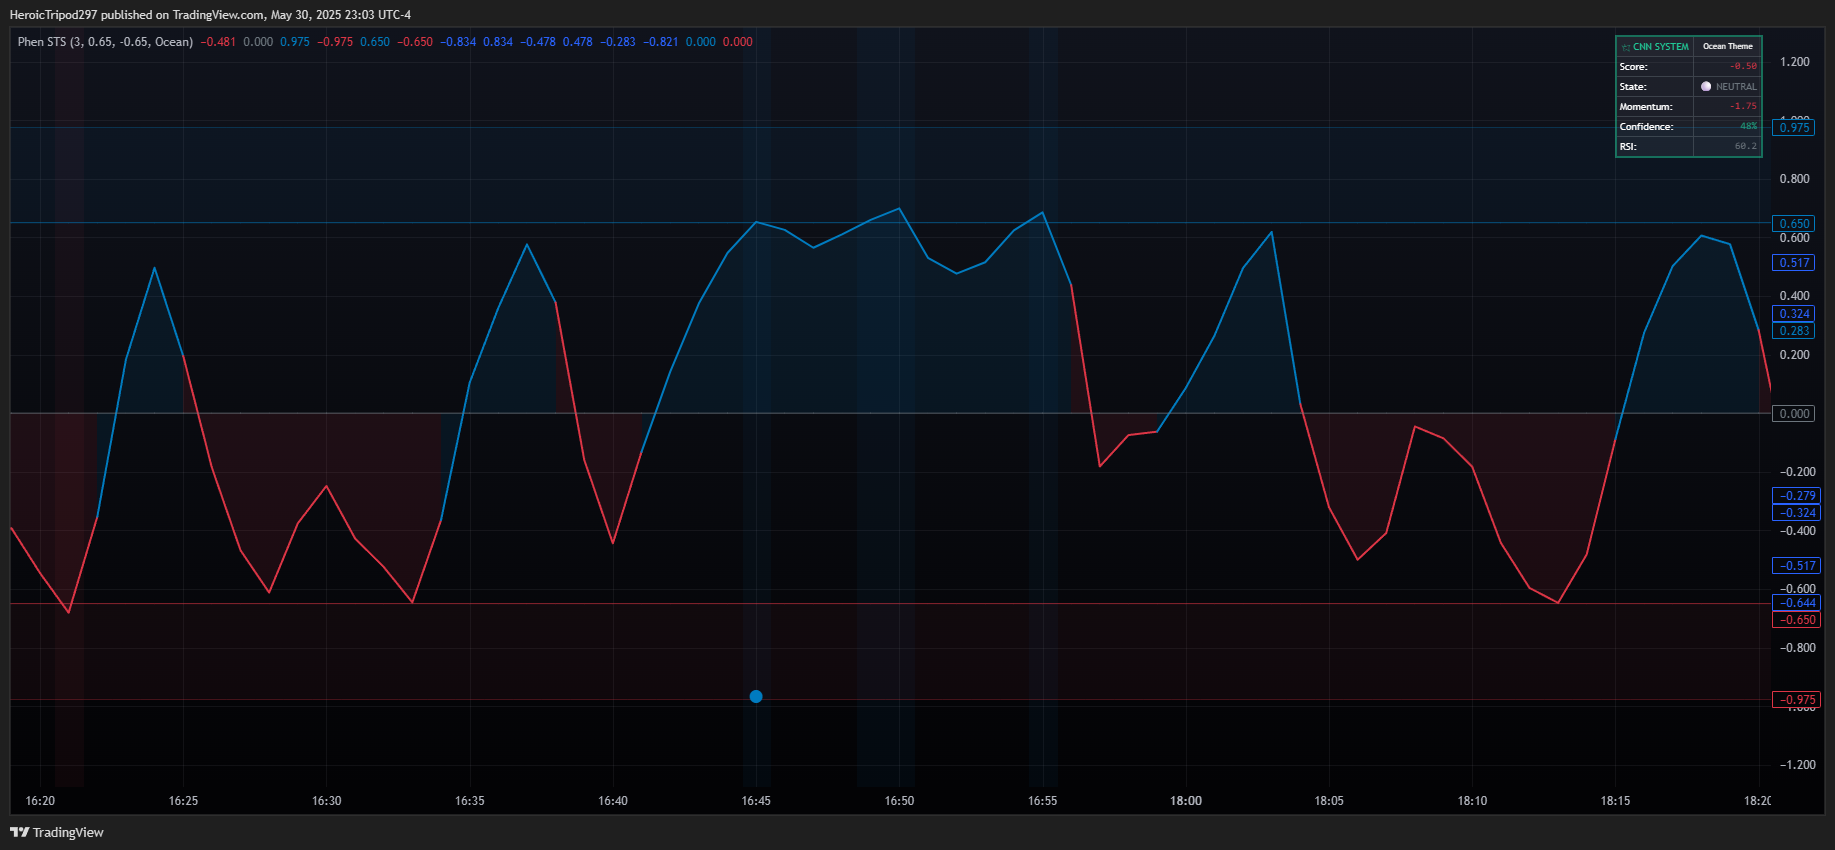Click the Confidence: row label
Screen dimensions: 1835x850
(1646, 127)
